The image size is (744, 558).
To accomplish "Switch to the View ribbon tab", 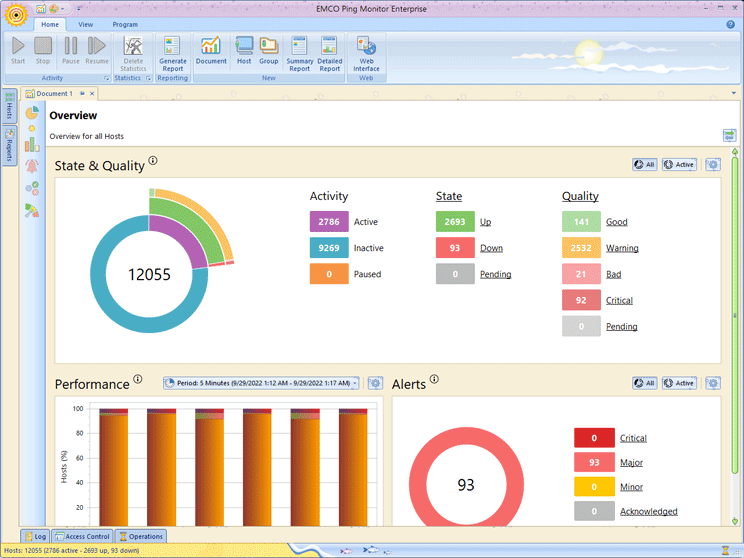I will tap(86, 24).
